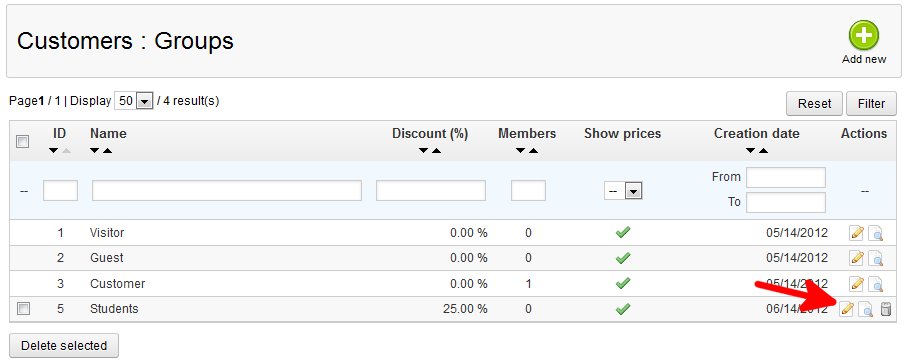
Task: Open the Show prices filter dropdown
Action: click(622, 191)
